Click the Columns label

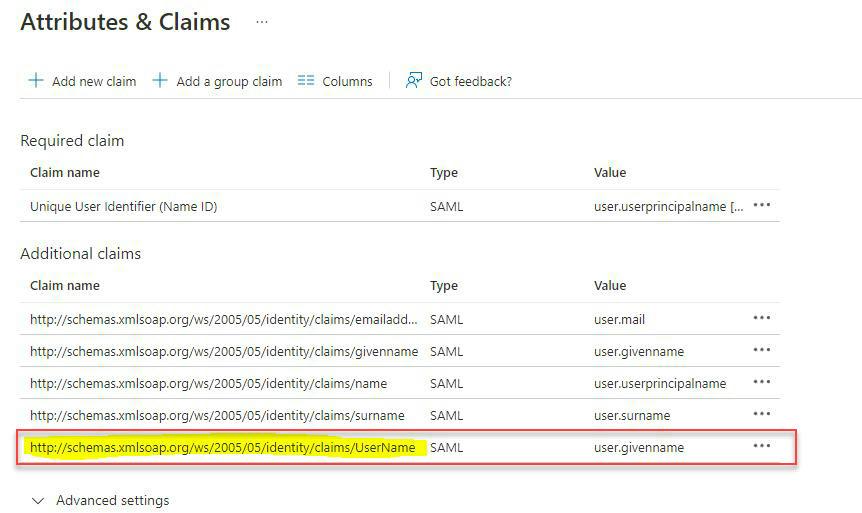[x=347, y=81]
